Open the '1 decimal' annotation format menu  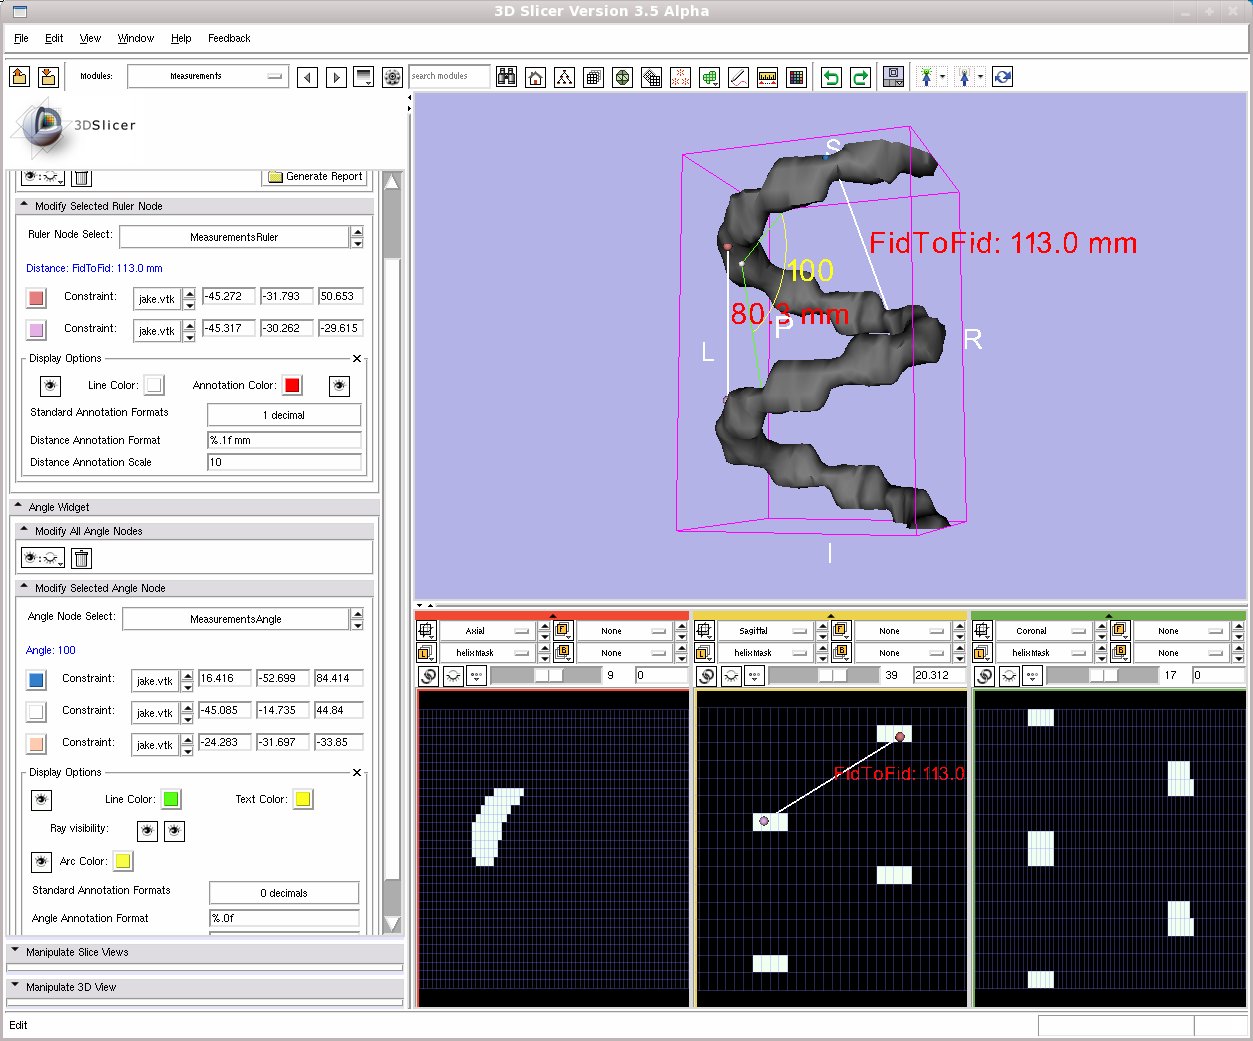click(284, 415)
